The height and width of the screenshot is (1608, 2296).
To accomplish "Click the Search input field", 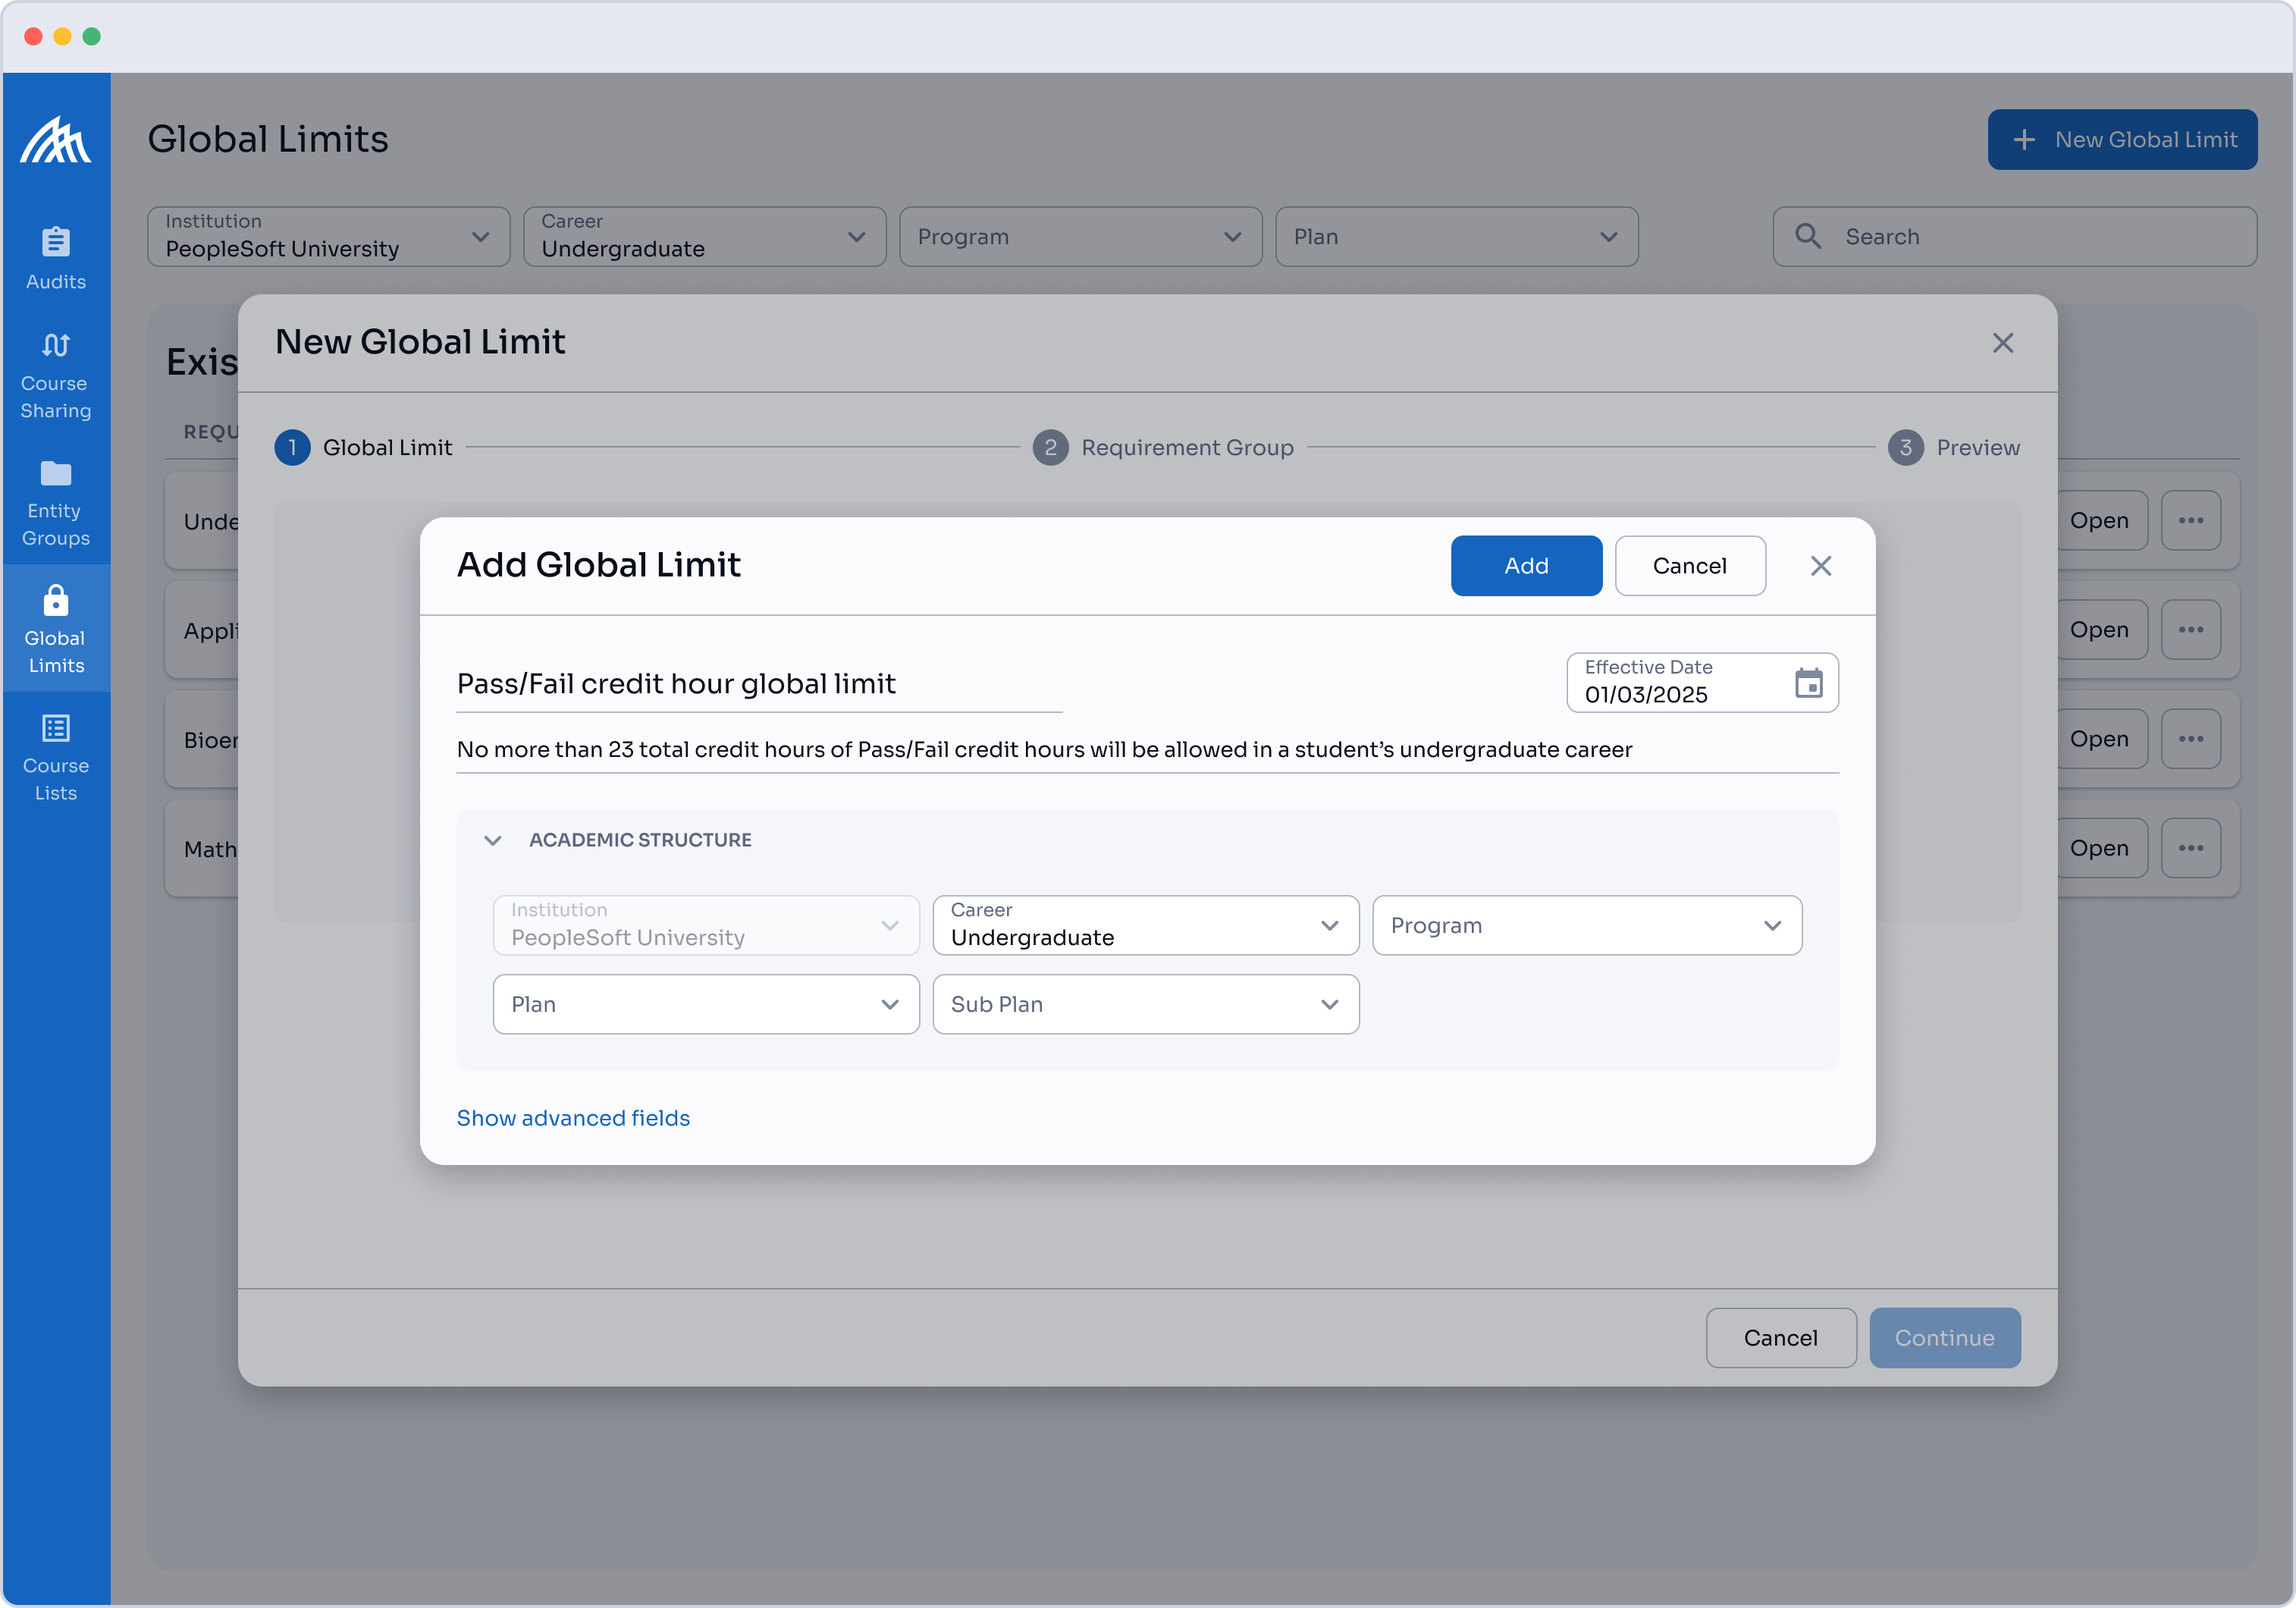I will [2014, 237].
